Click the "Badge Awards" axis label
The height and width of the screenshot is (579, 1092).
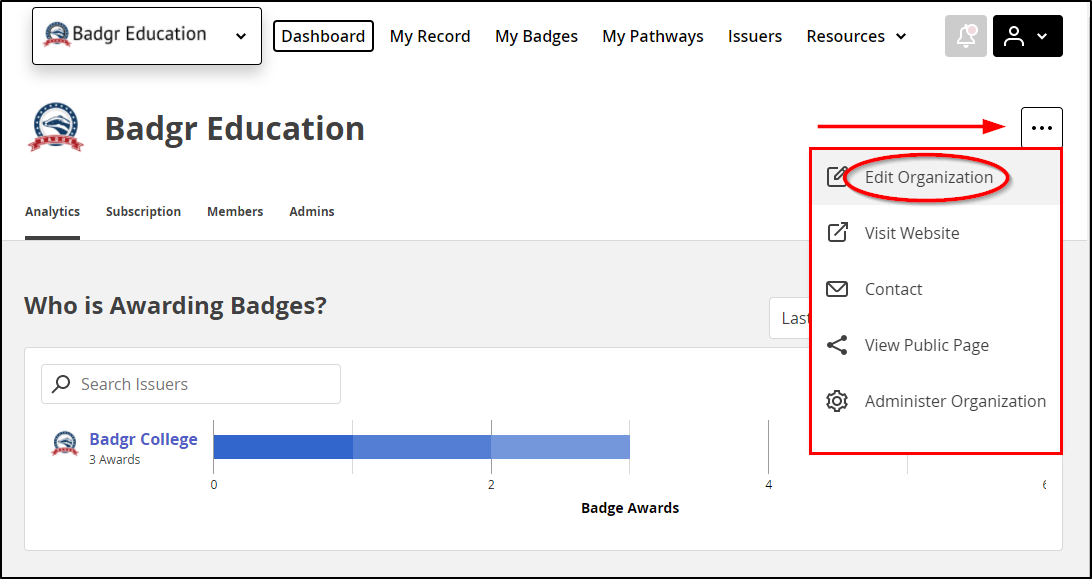630,508
